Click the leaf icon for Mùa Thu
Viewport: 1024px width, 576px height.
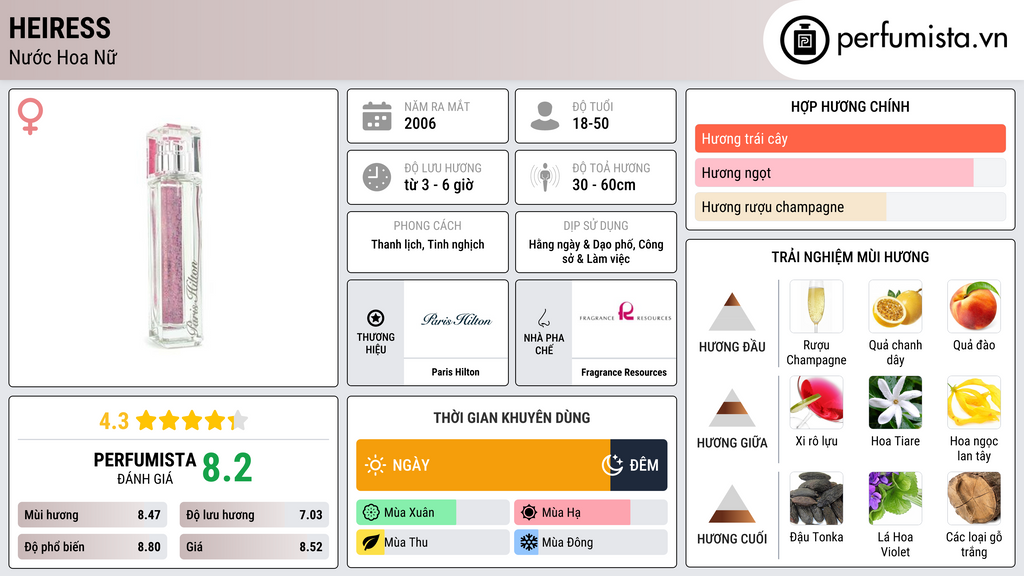[370, 542]
